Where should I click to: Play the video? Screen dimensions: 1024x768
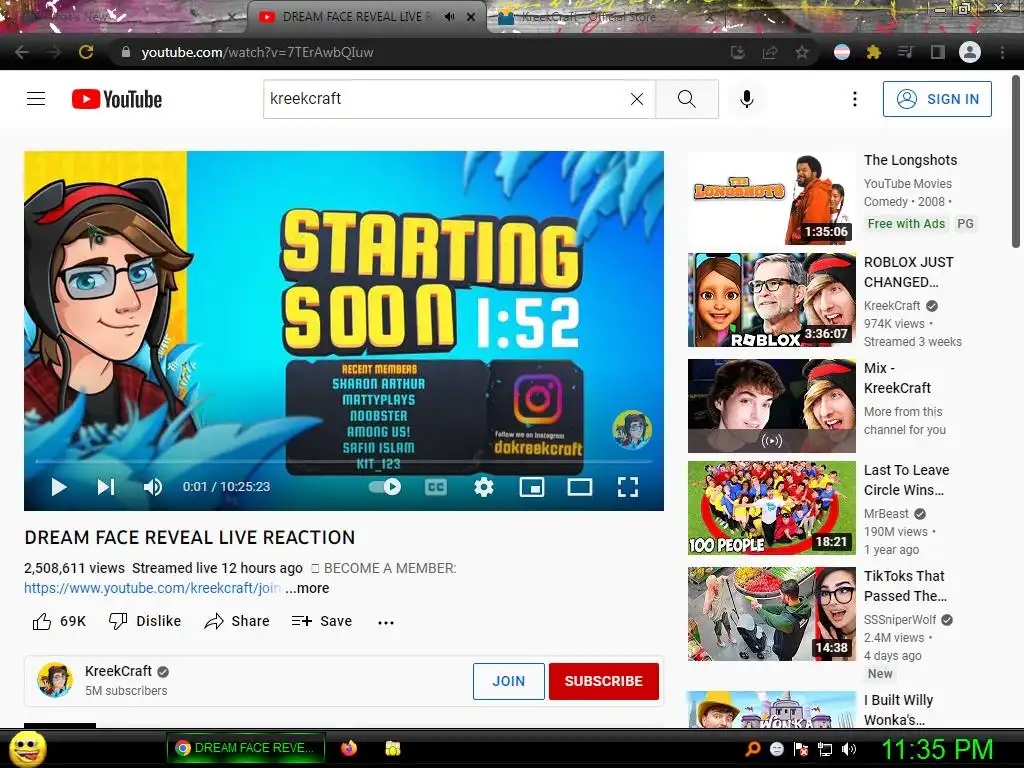tap(59, 487)
